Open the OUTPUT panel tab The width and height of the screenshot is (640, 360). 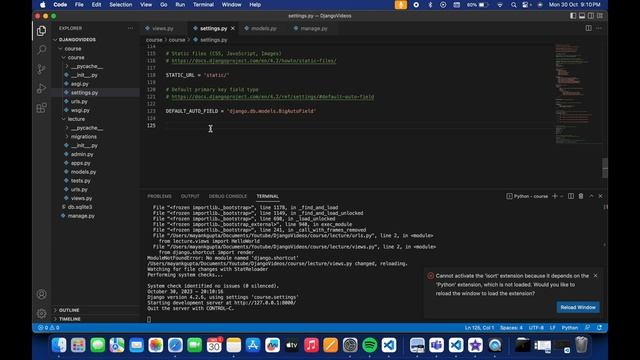pyautogui.click(x=190, y=196)
